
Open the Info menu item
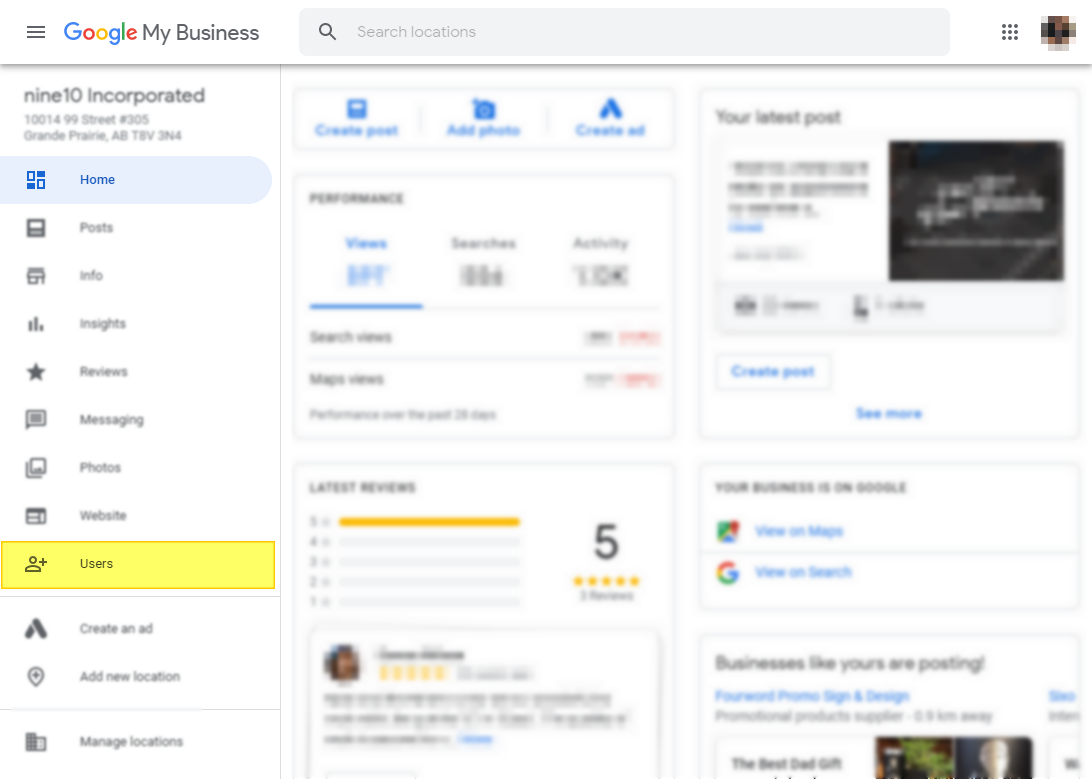(x=91, y=276)
